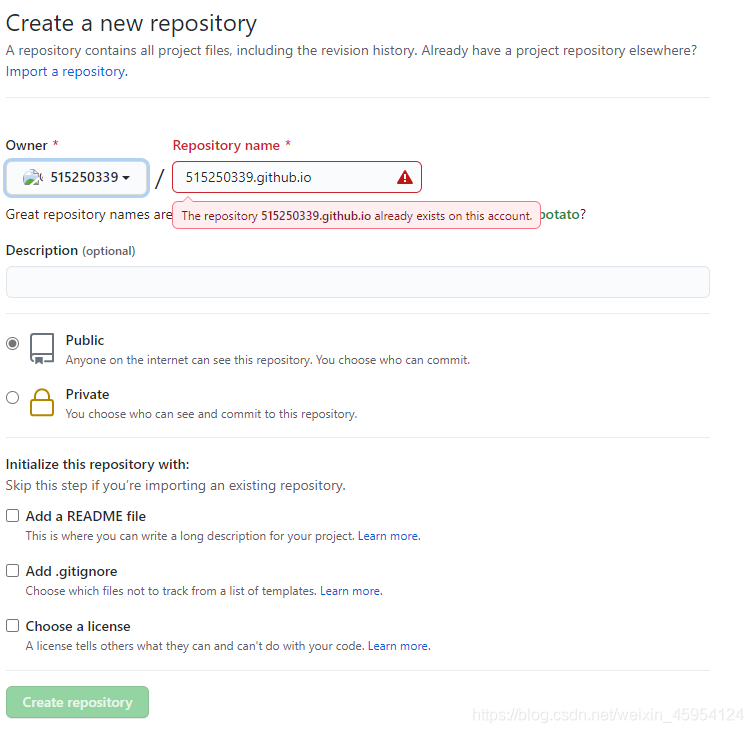The image size is (753, 733).
Task: Select the Private radio button
Action: [12, 397]
